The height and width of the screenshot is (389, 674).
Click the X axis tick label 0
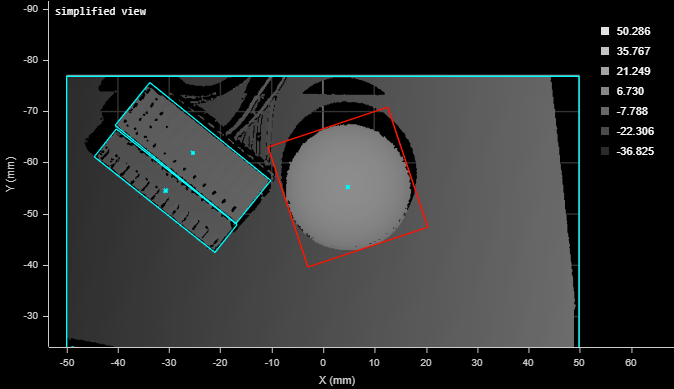click(323, 363)
